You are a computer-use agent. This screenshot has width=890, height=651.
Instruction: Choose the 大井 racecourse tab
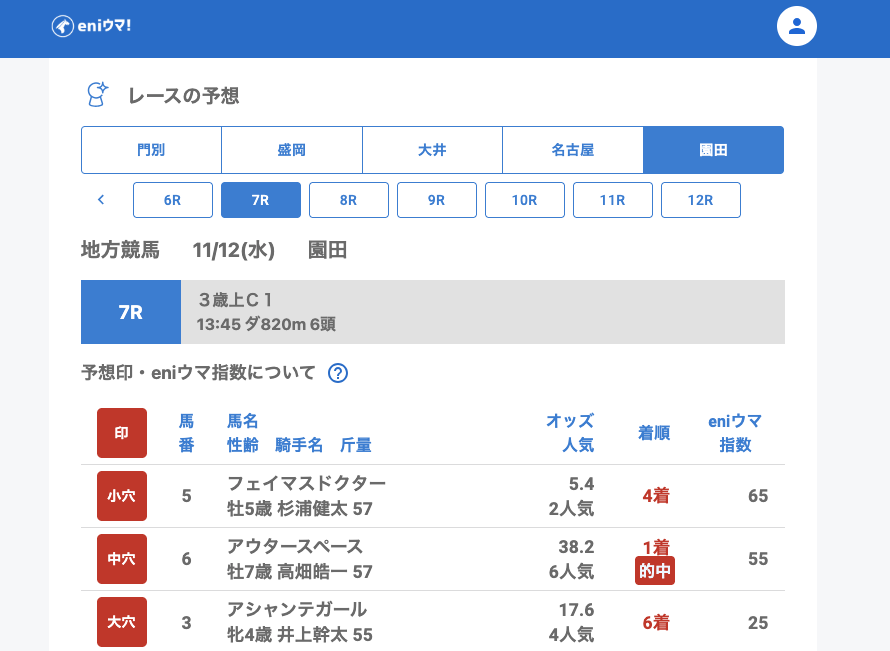pos(432,150)
